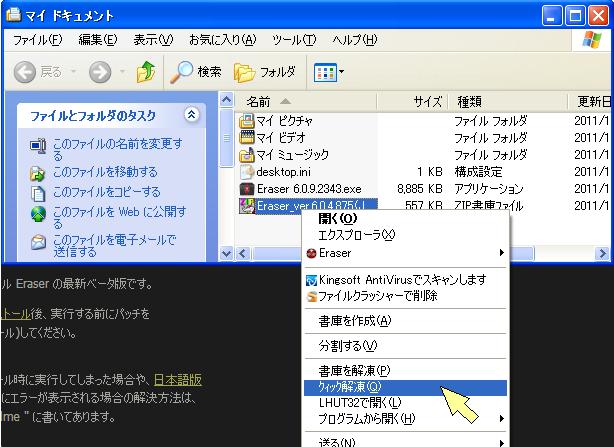Select the 'Eraser 6.0.9.2343.exe' file name
Image resolution: width=614 pixels, height=447 pixels.
(309, 189)
